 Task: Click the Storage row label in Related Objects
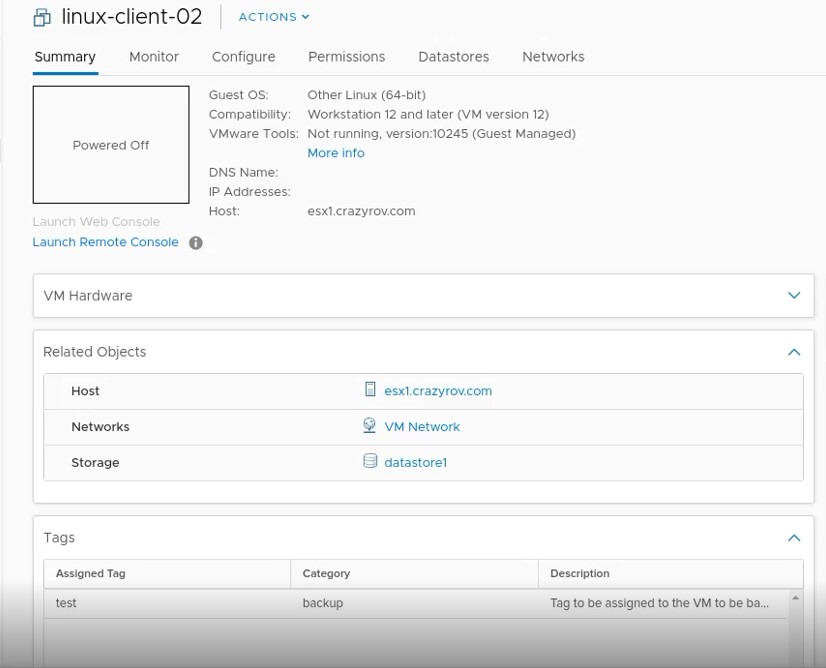[95, 463]
